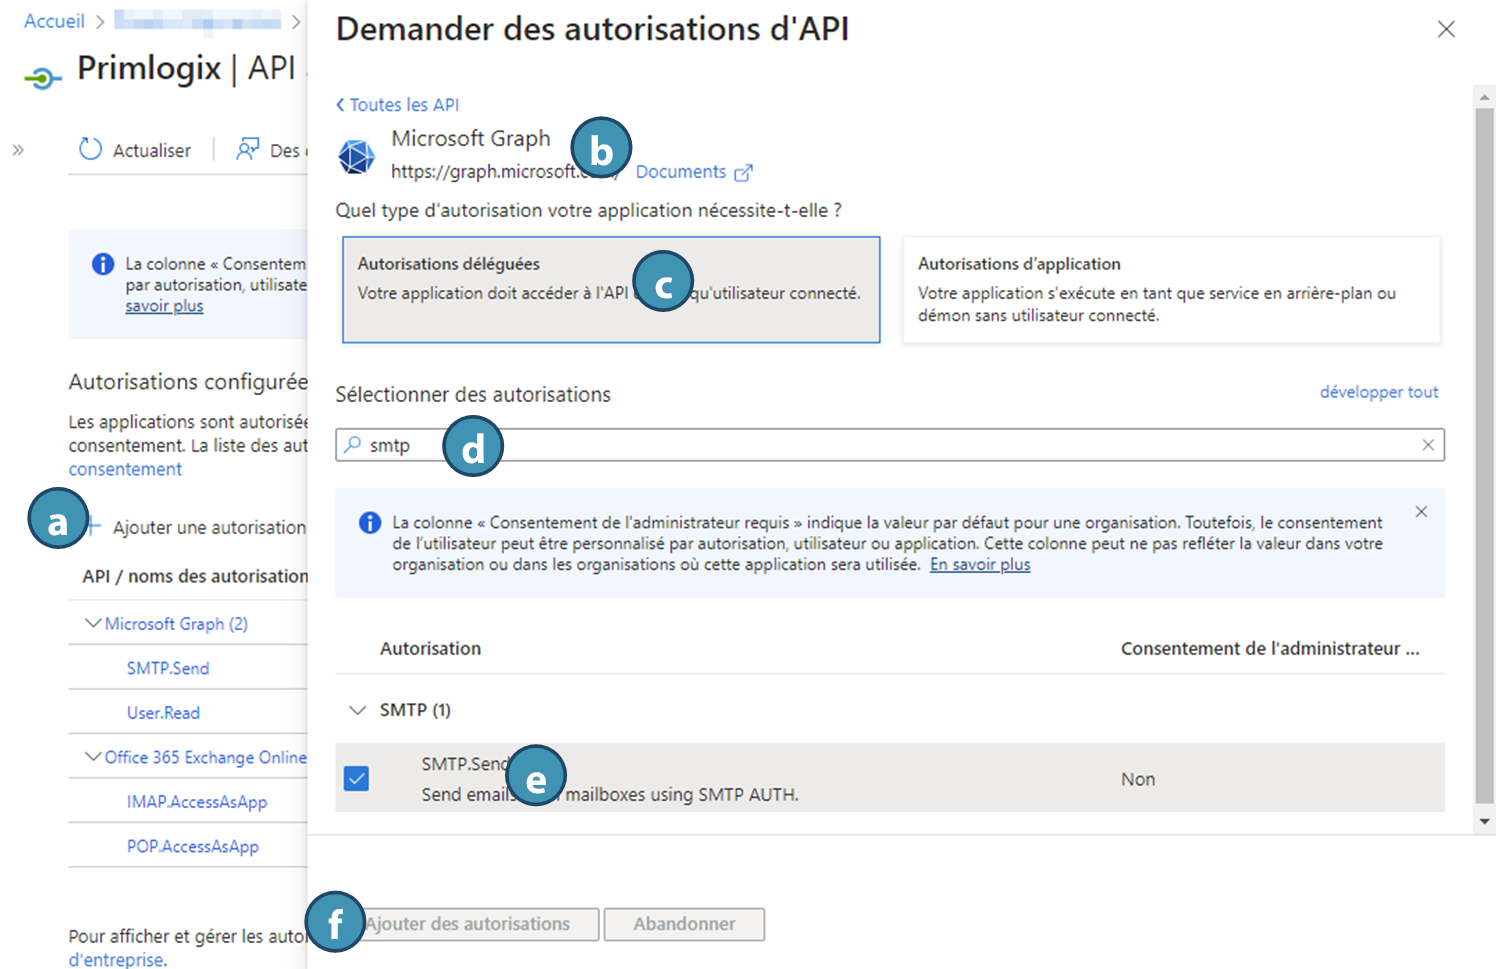Collapse the SMTP (1) group
1496x969 pixels.
click(x=357, y=710)
